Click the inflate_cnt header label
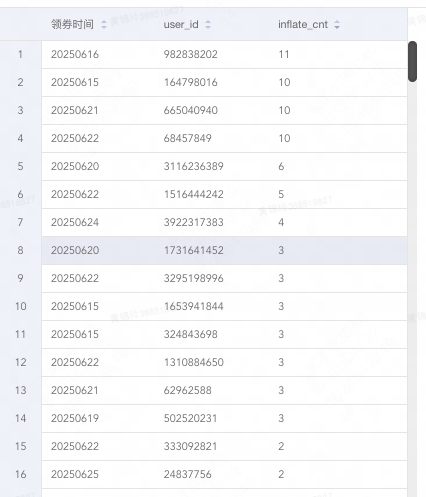Viewport: 426px width, 497px height. (303, 24)
